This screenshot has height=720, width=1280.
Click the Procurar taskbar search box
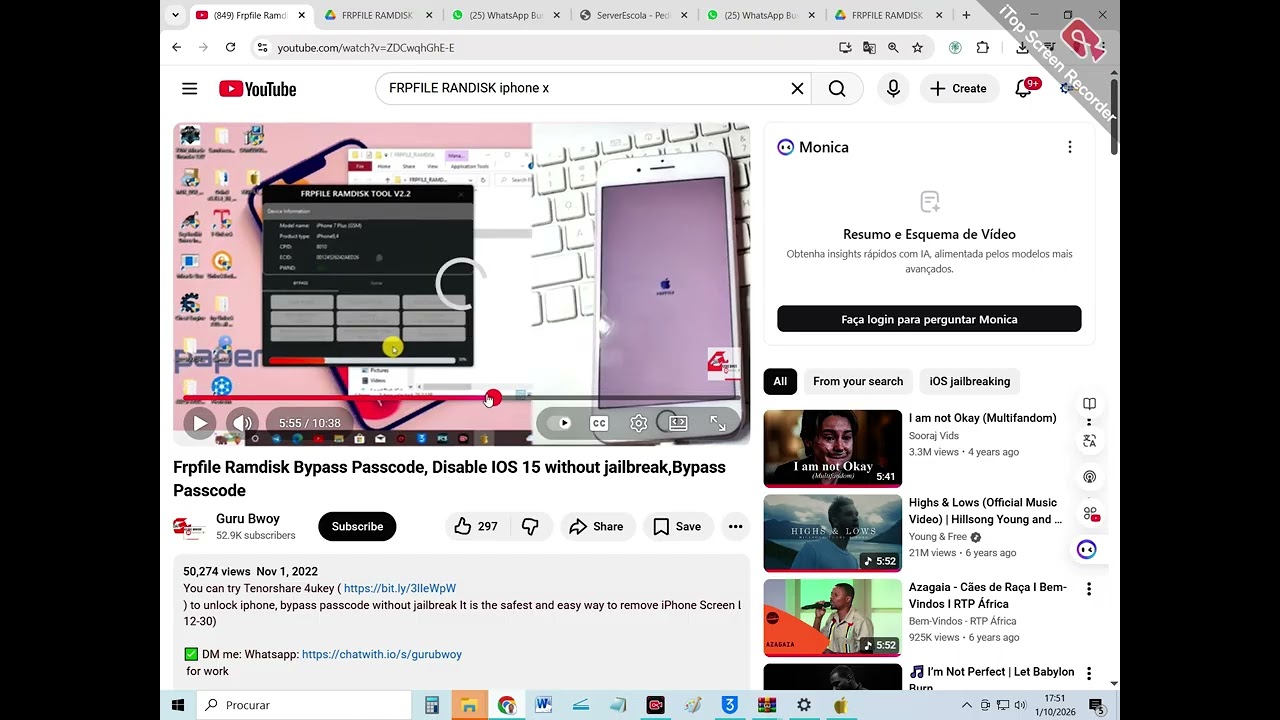coord(304,705)
